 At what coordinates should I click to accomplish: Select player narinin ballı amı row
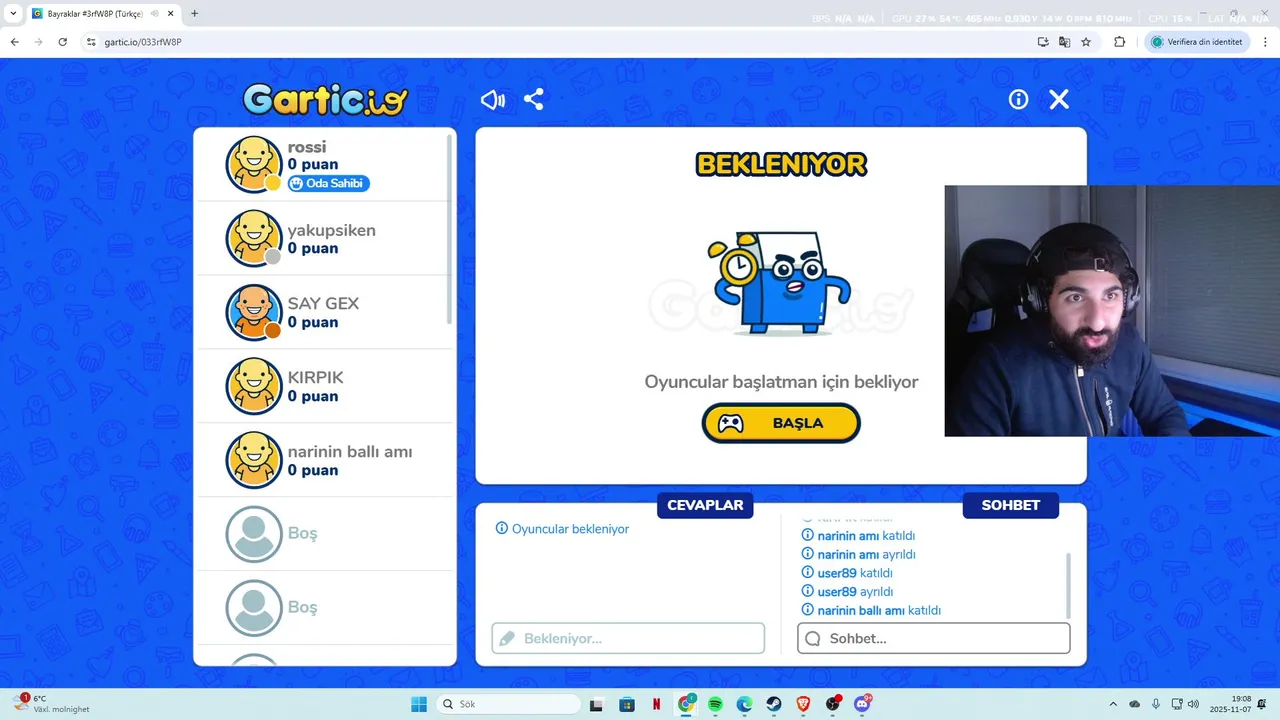click(325, 460)
